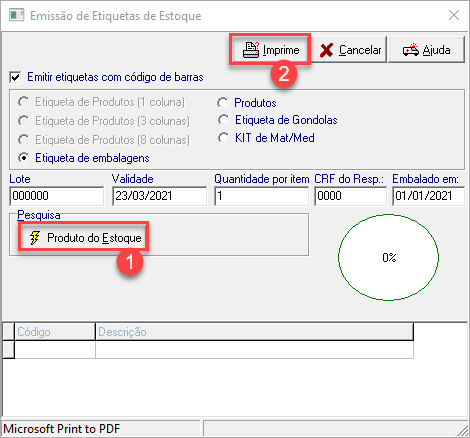Click the CRF do Resp. field

click(350, 196)
